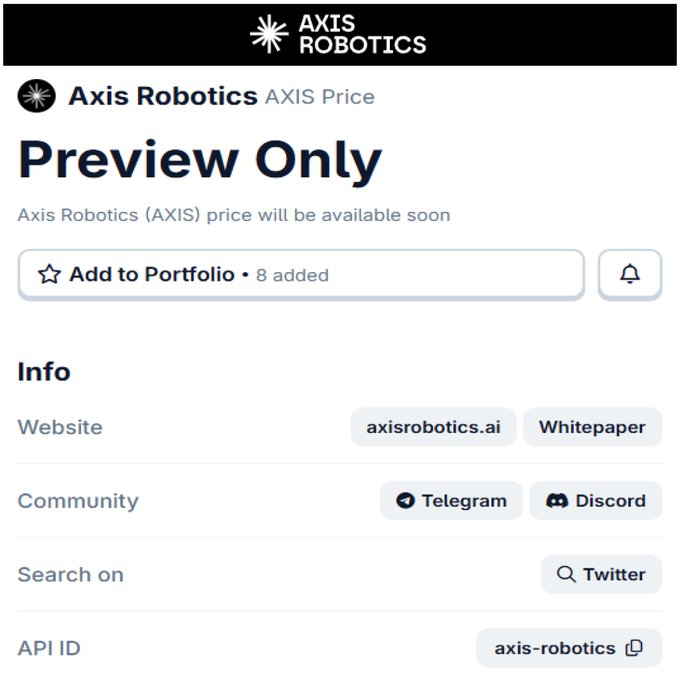Click the magnifier icon beside Twitter

coord(566,574)
